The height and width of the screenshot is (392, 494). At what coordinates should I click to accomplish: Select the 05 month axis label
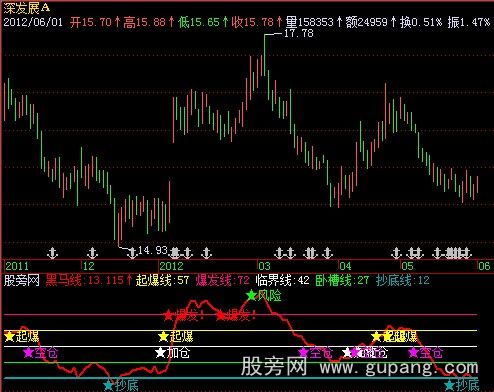407,266
